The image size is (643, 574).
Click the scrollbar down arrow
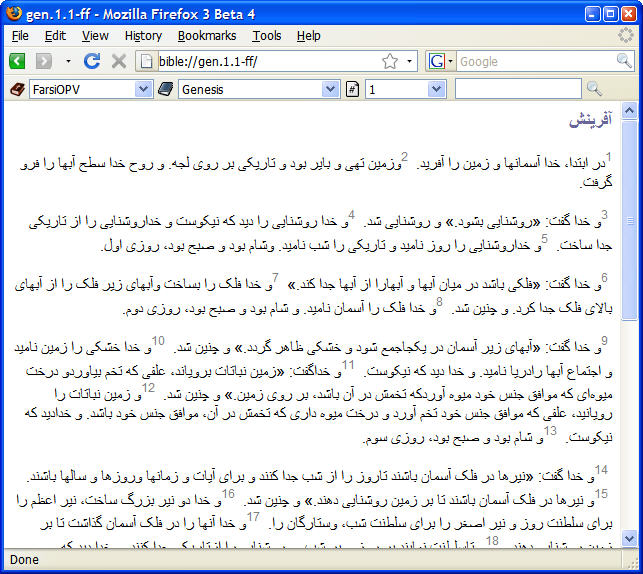tap(629, 538)
